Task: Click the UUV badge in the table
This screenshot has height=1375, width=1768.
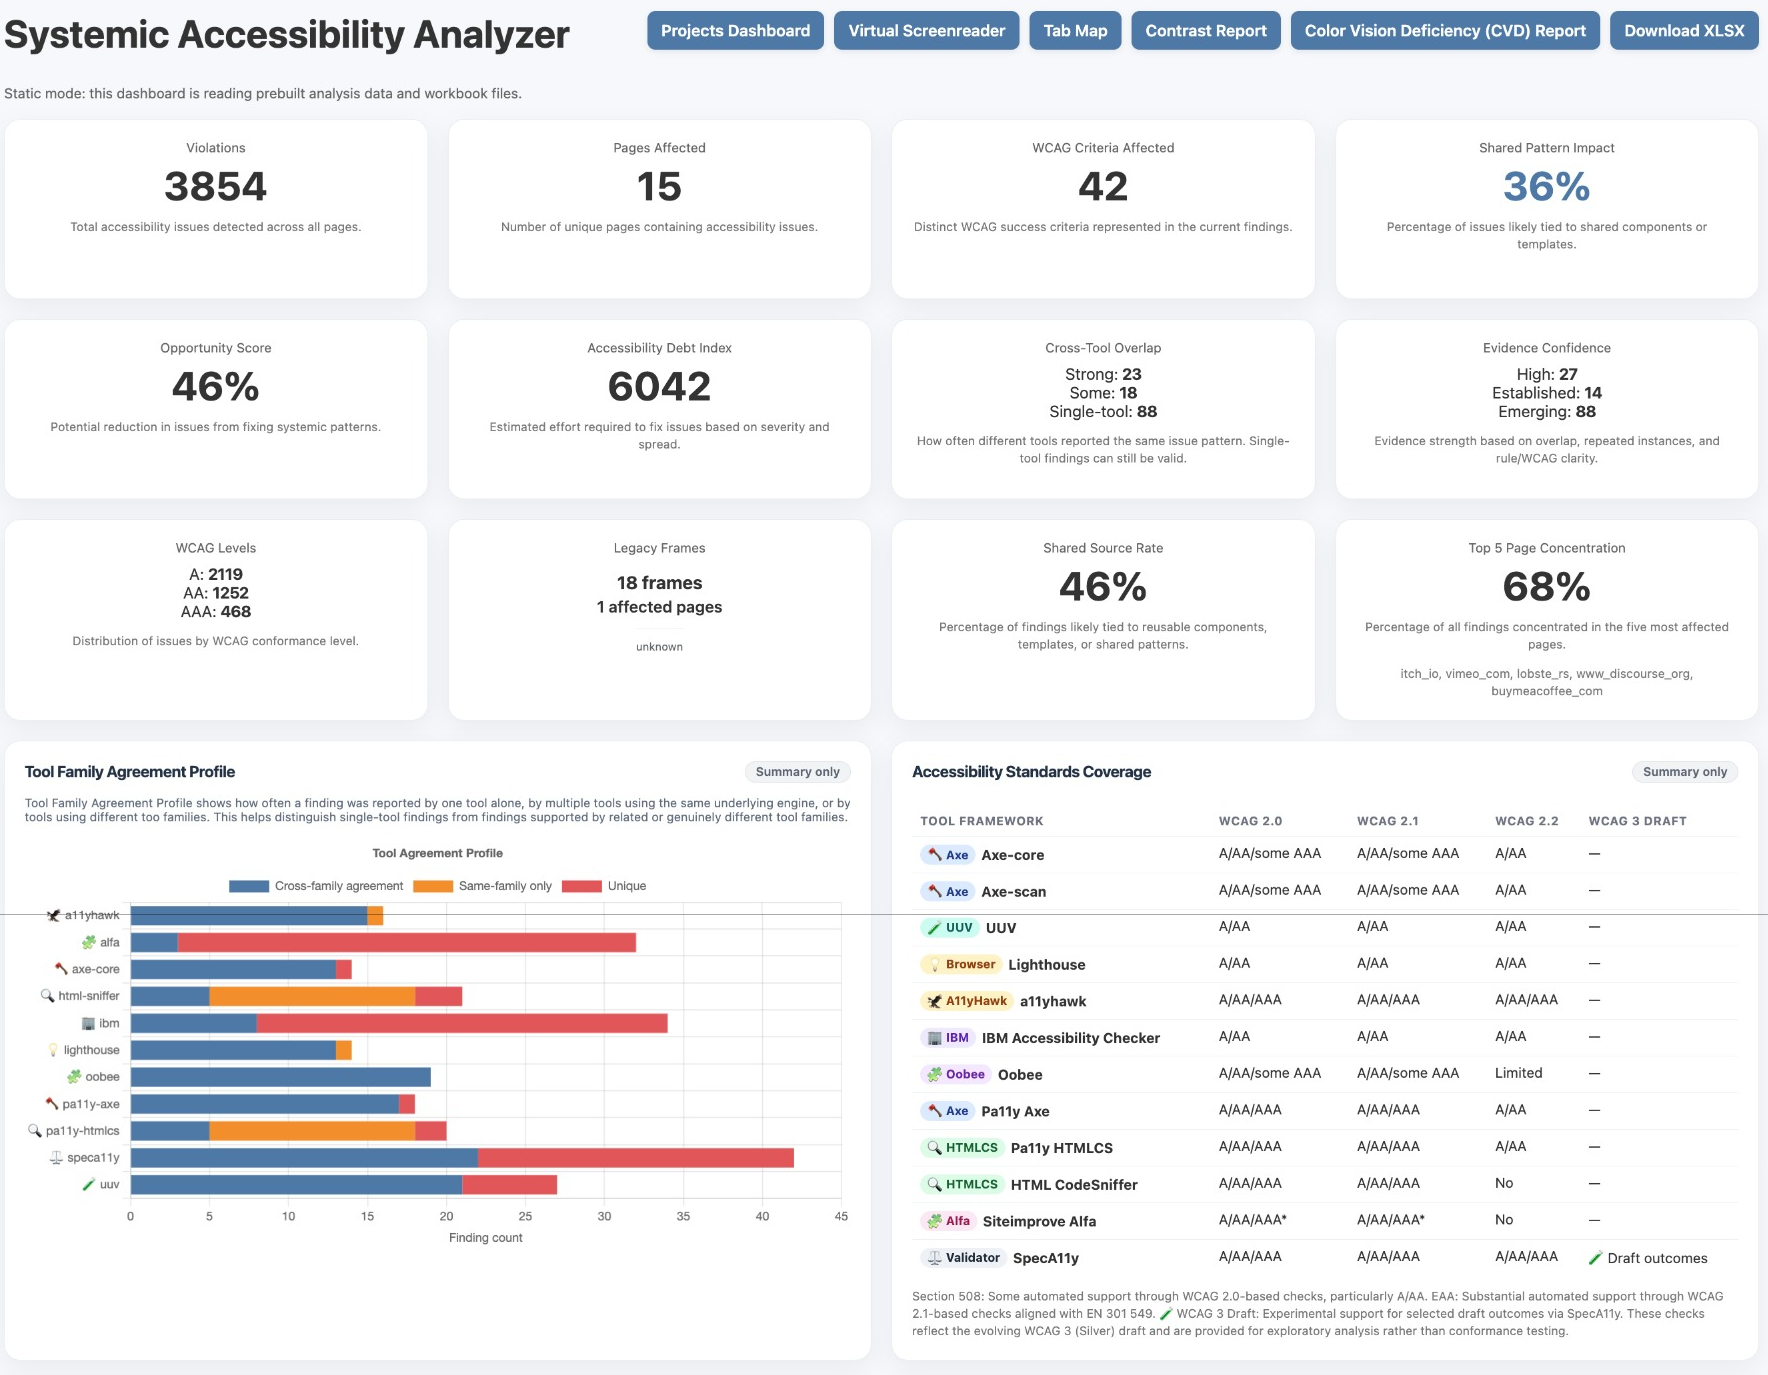Action: click(949, 928)
